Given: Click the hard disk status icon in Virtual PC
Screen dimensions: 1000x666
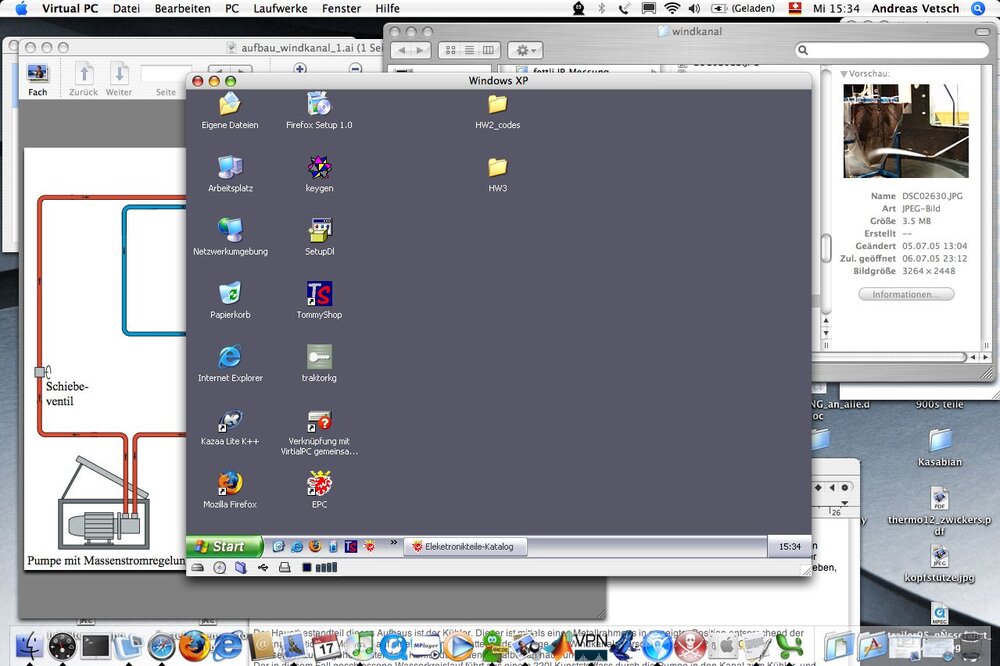Looking at the screenshot, I should 198,567.
